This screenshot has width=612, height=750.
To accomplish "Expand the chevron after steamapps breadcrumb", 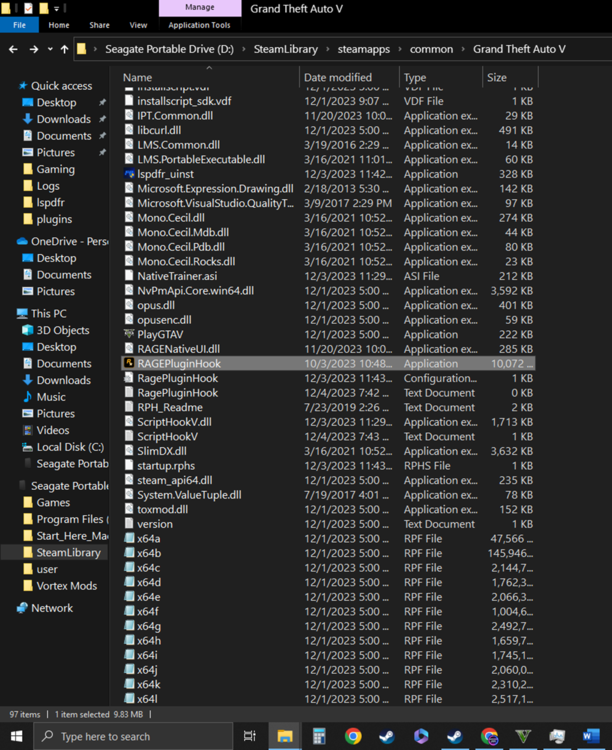I will tap(400, 49).
